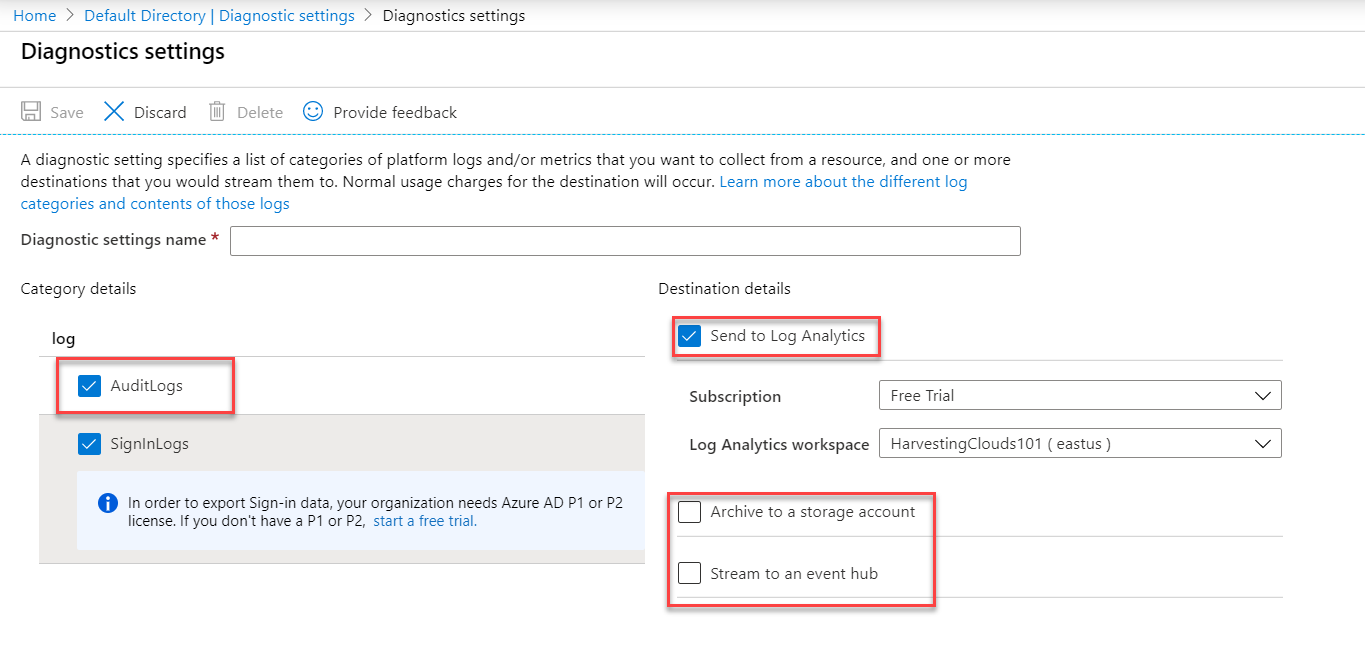Click the Category details heading
The image size is (1365, 652).
click(78, 289)
